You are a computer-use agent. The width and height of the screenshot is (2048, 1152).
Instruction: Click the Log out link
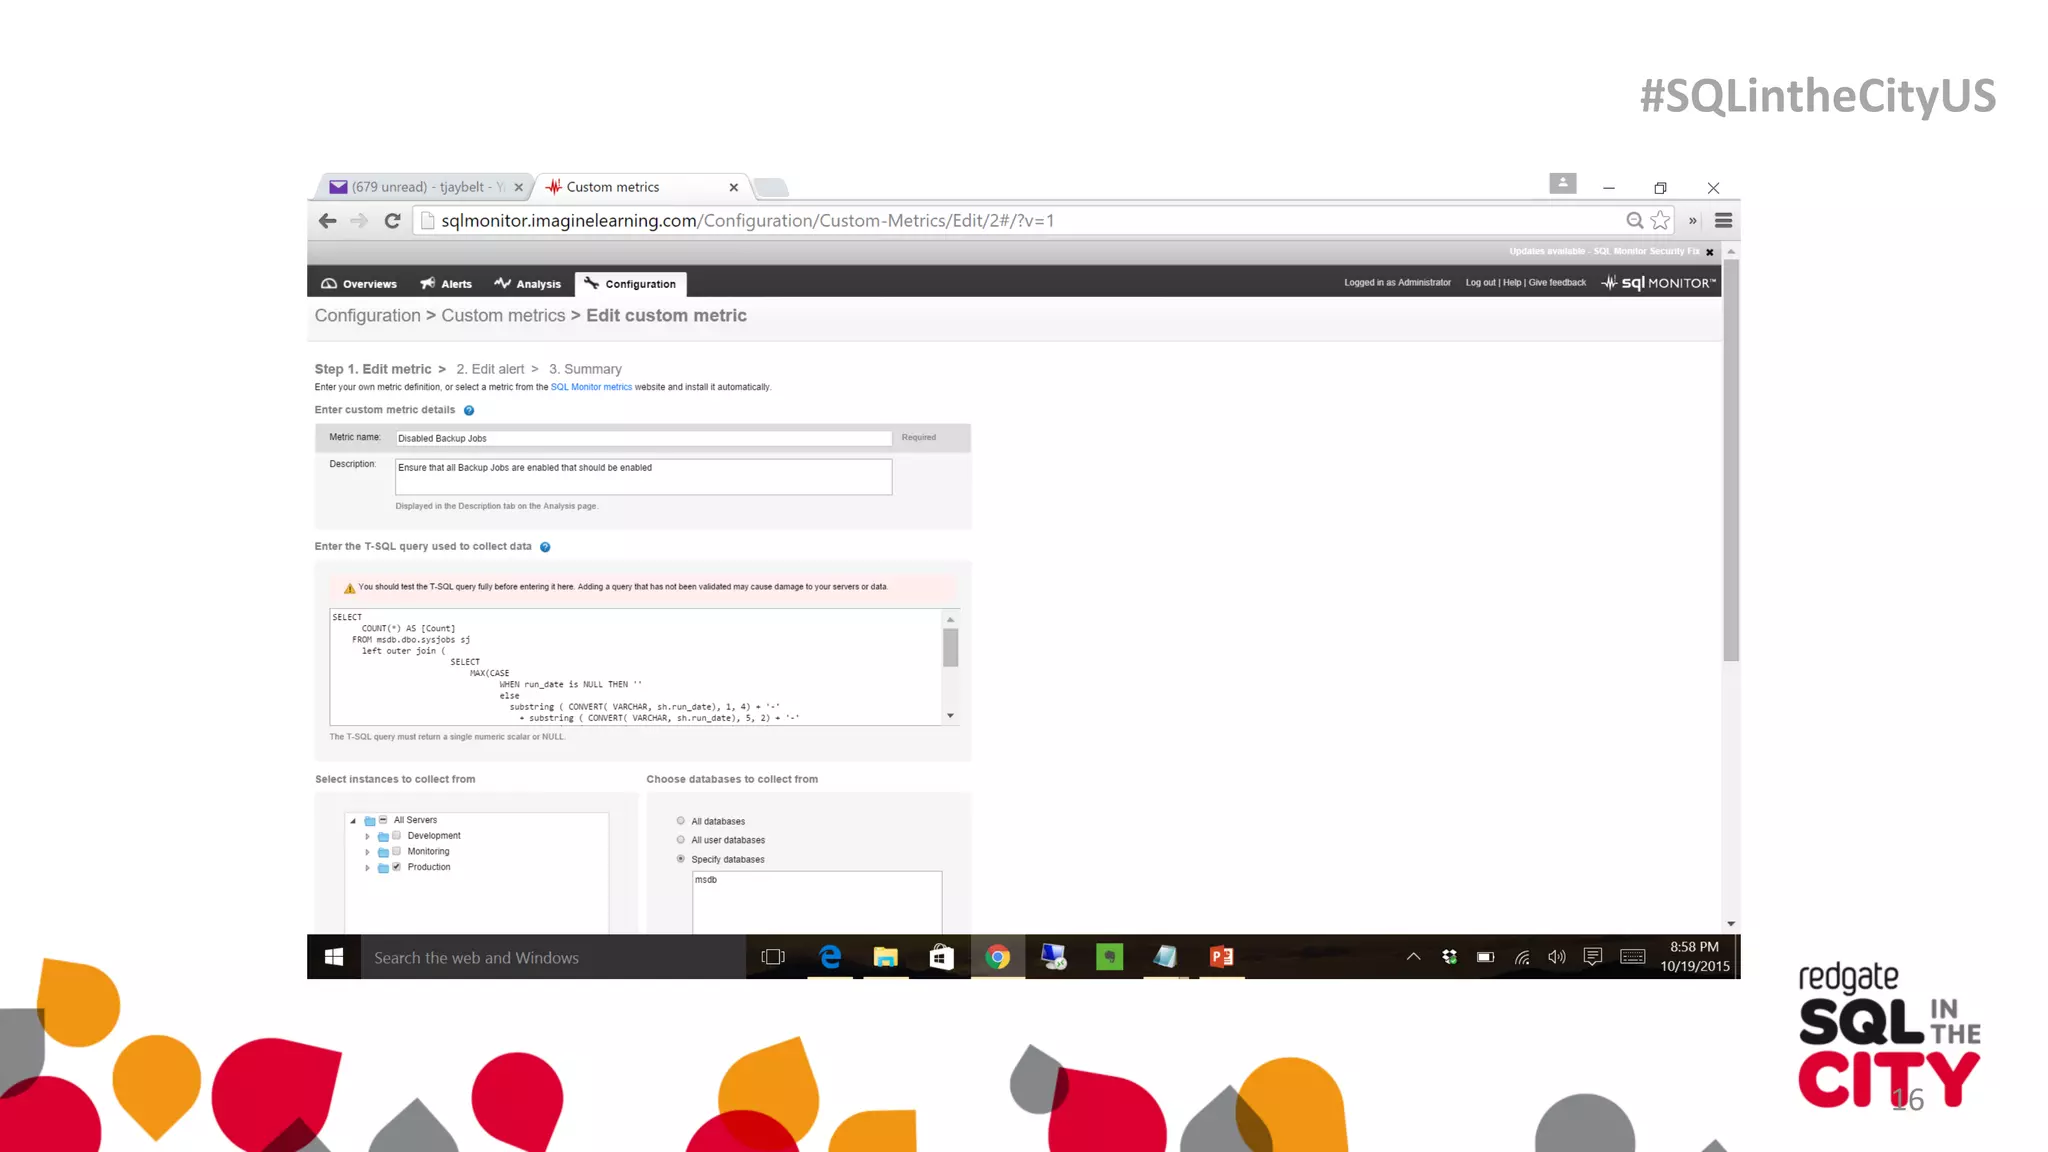pos(1480,283)
